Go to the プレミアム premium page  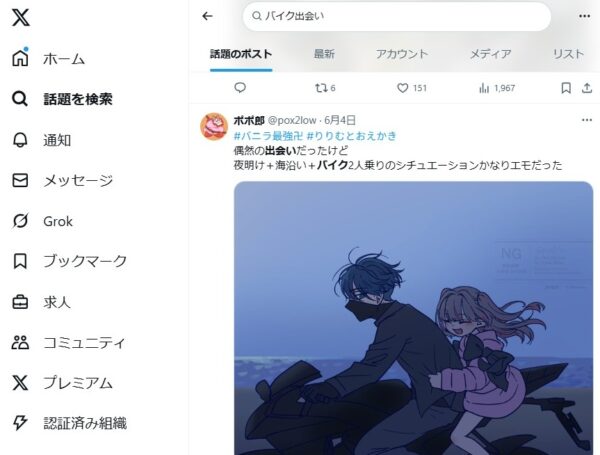coord(62,383)
